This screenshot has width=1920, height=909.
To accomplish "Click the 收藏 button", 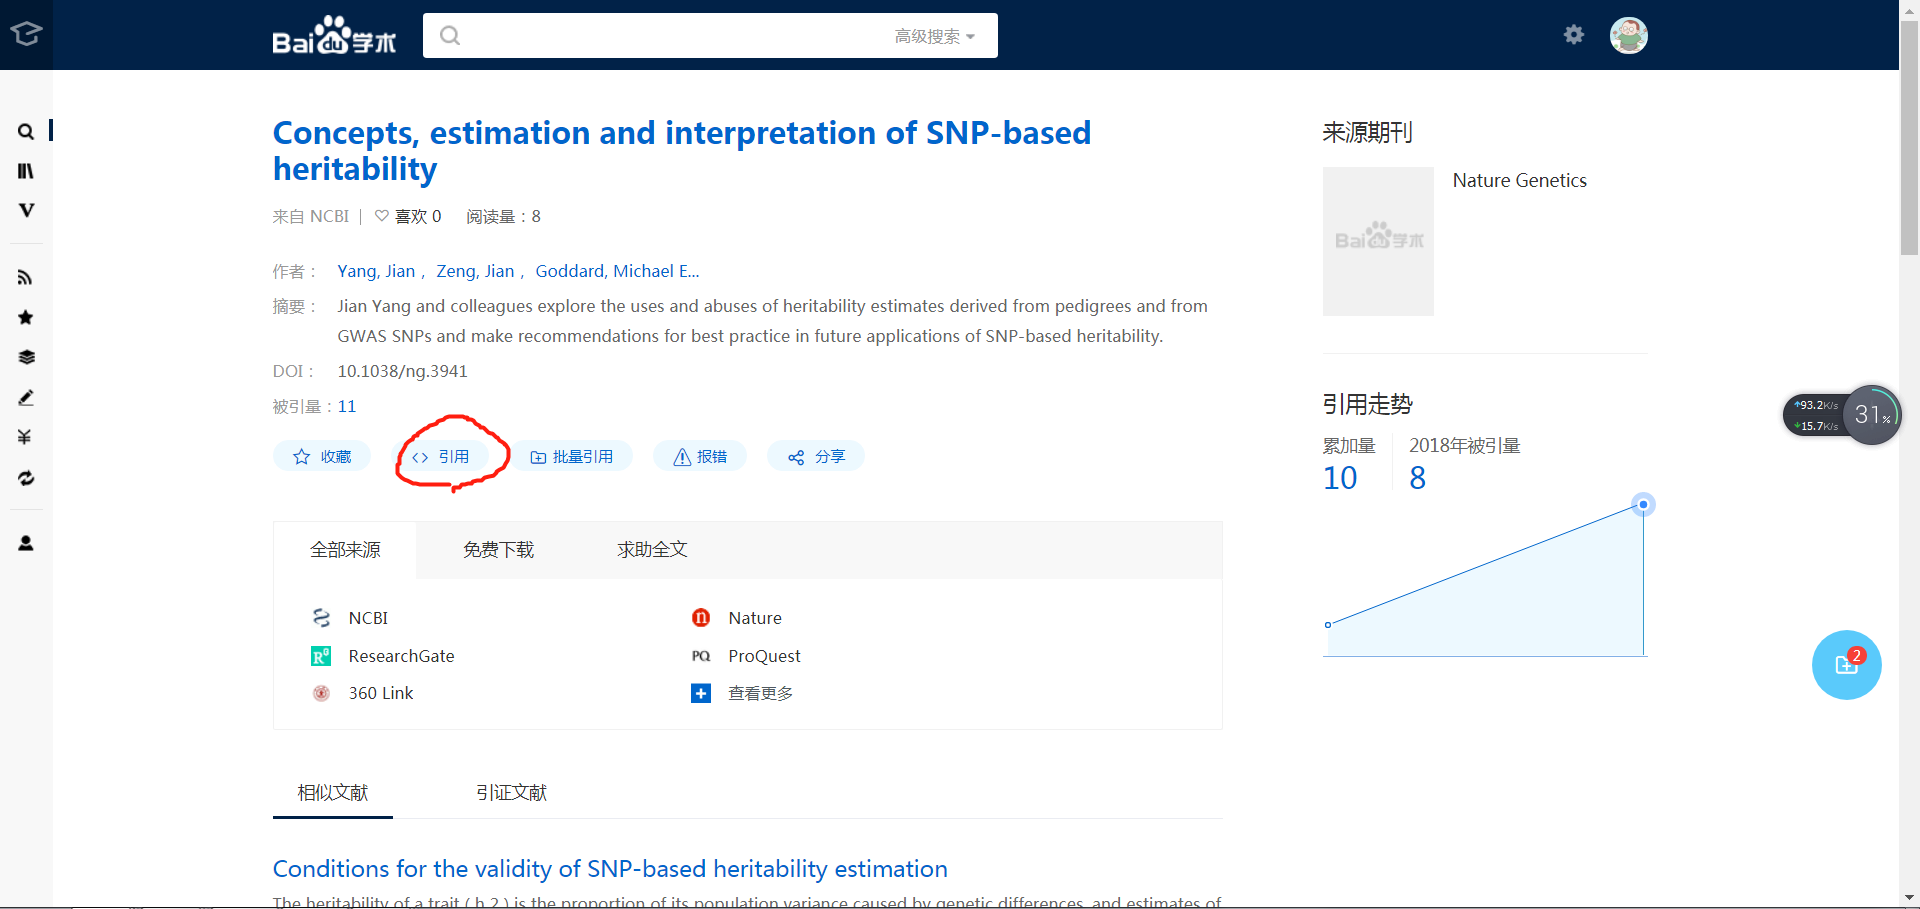I will click(322, 456).
